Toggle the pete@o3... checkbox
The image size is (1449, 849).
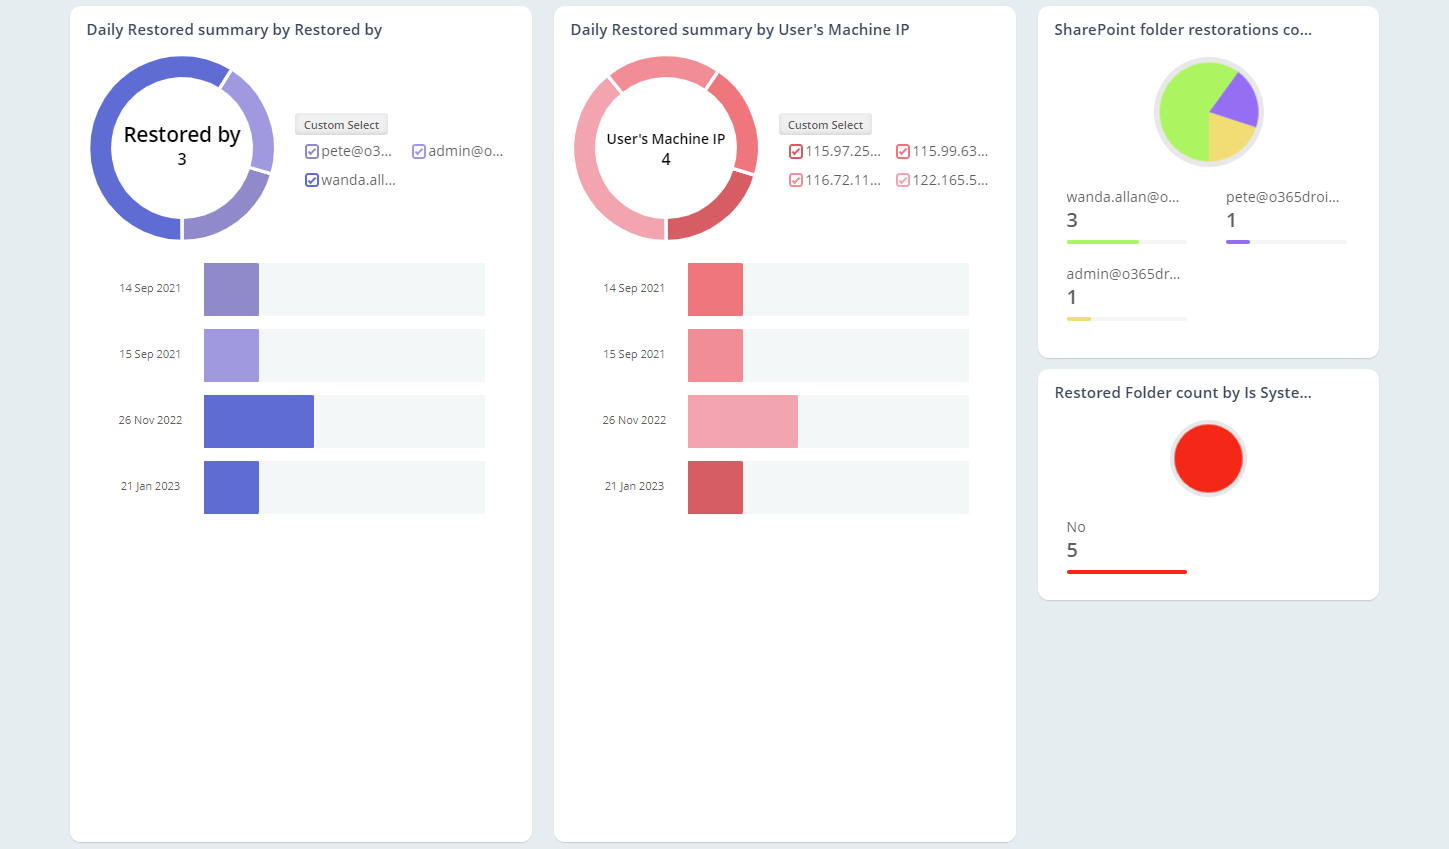[x=312, y=152]
